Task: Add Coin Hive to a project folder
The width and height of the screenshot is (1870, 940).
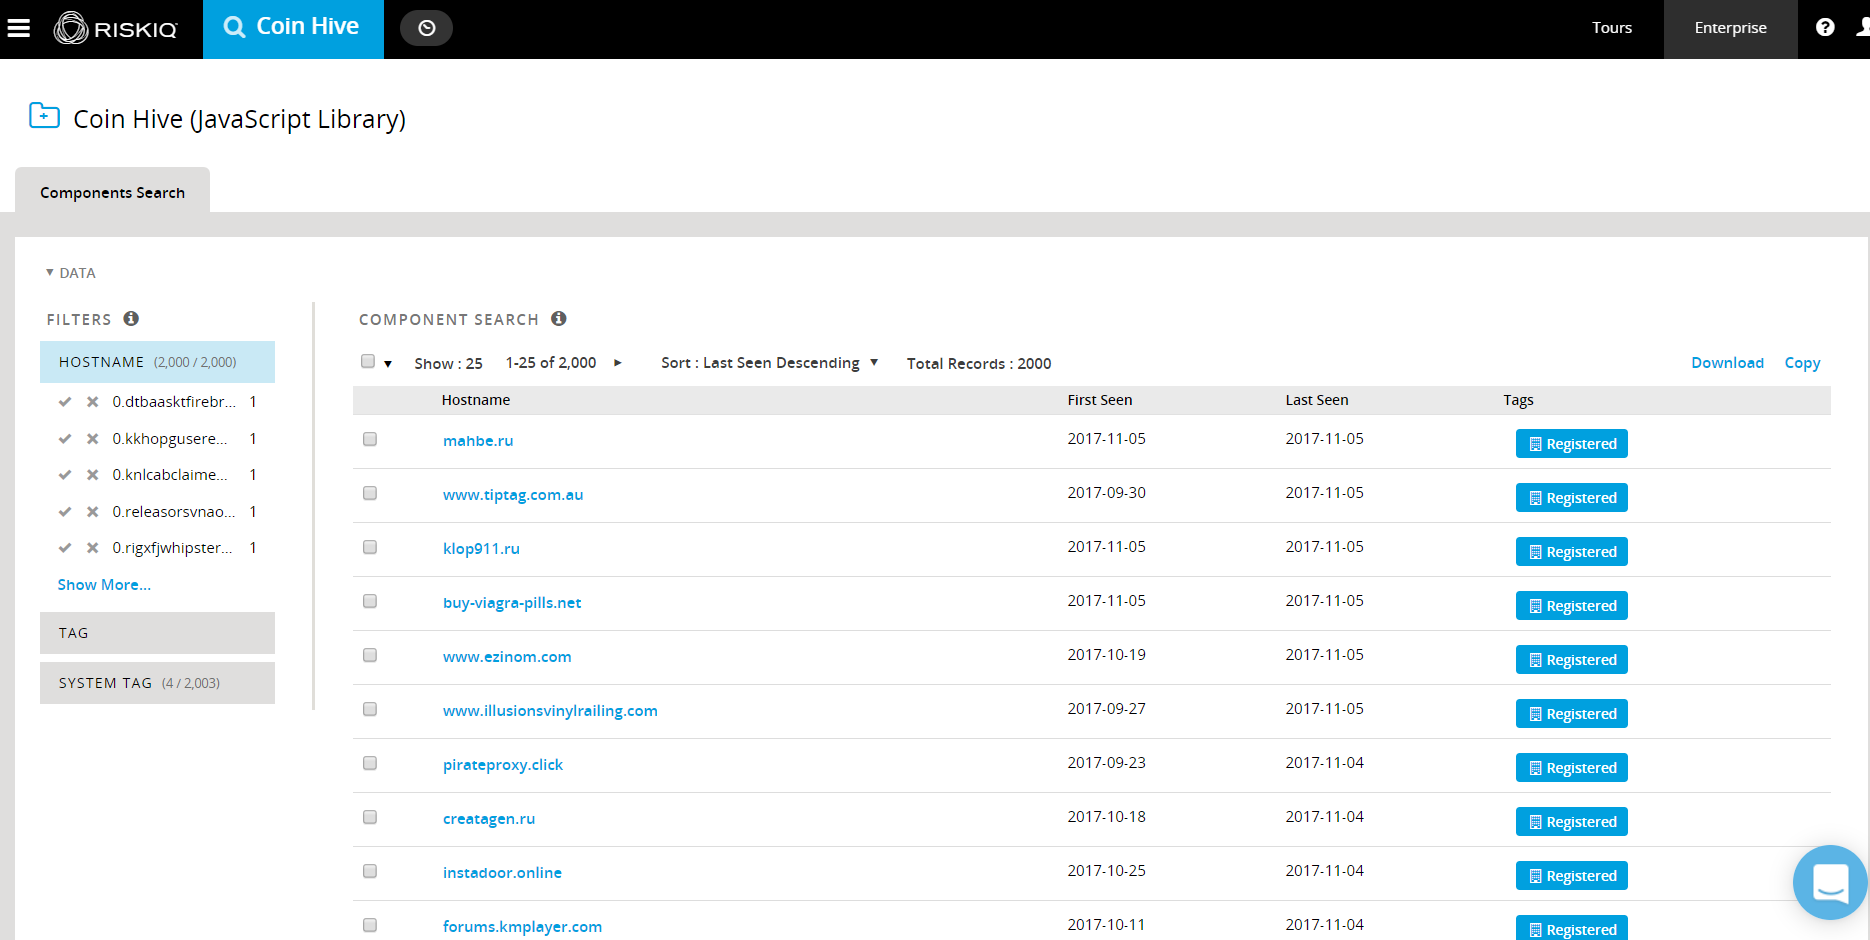Action: pos(44,116)
